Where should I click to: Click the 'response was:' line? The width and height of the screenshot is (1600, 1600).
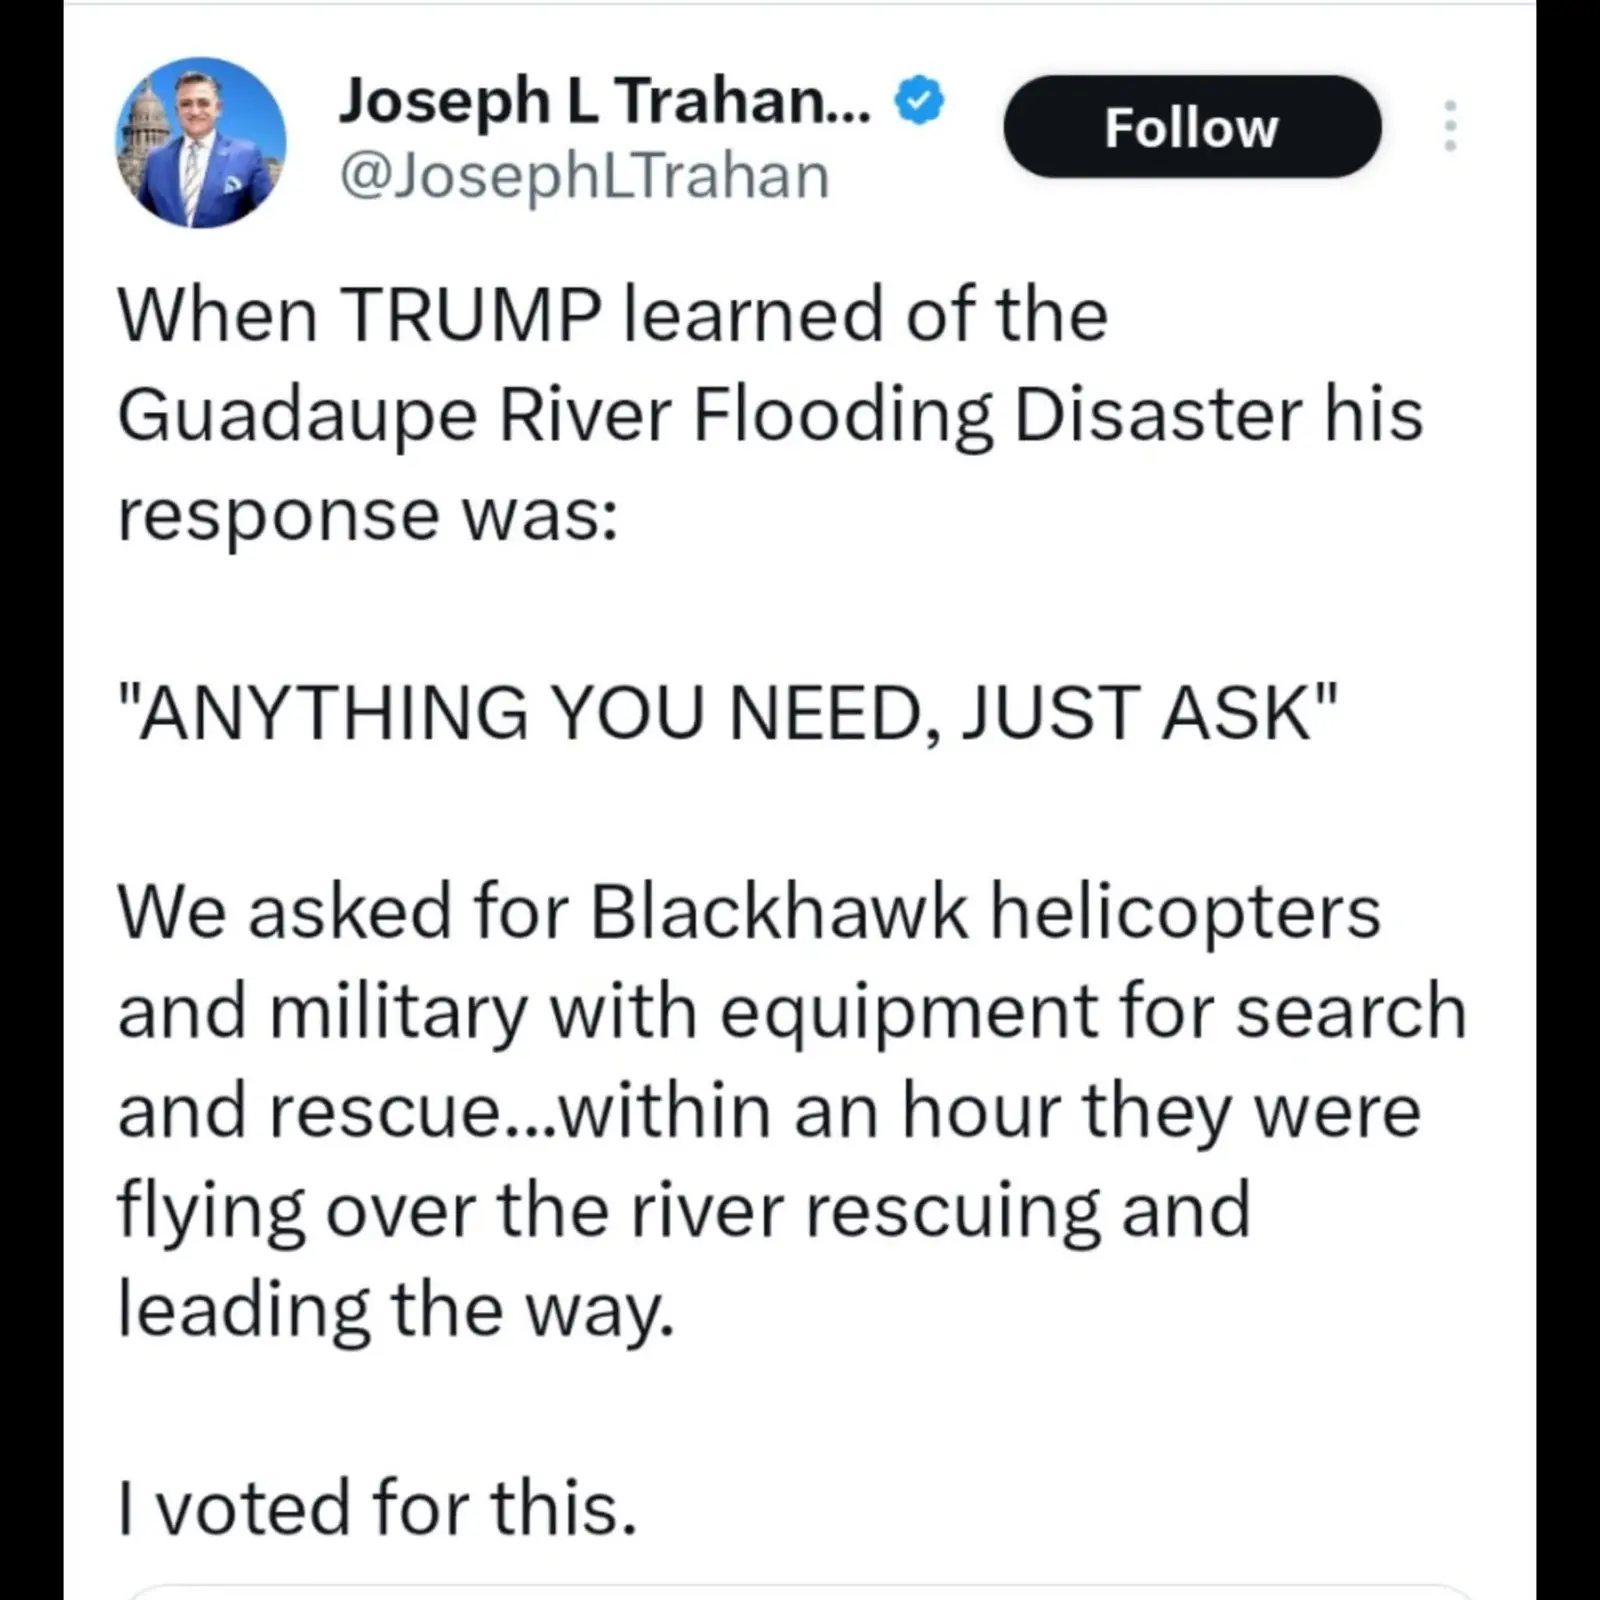pyautogui.click(x=368, y=515)
